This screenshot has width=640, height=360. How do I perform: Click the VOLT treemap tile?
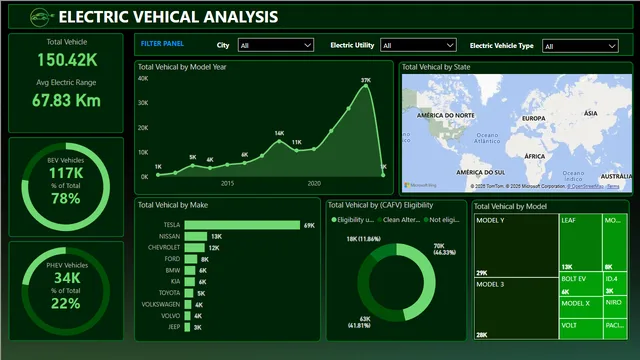click(580, 329)
